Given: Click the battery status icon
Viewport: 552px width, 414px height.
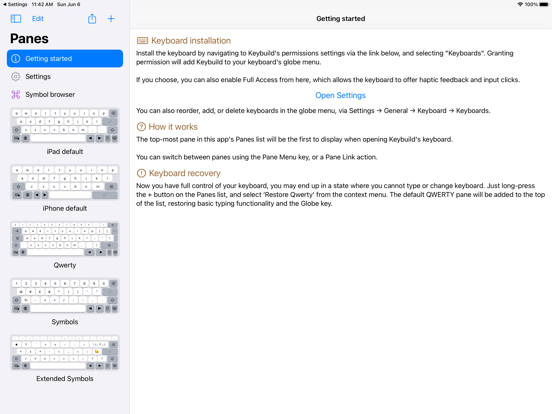Looking at the screenshot, I should pyautogui.click(x=544, y=4).
